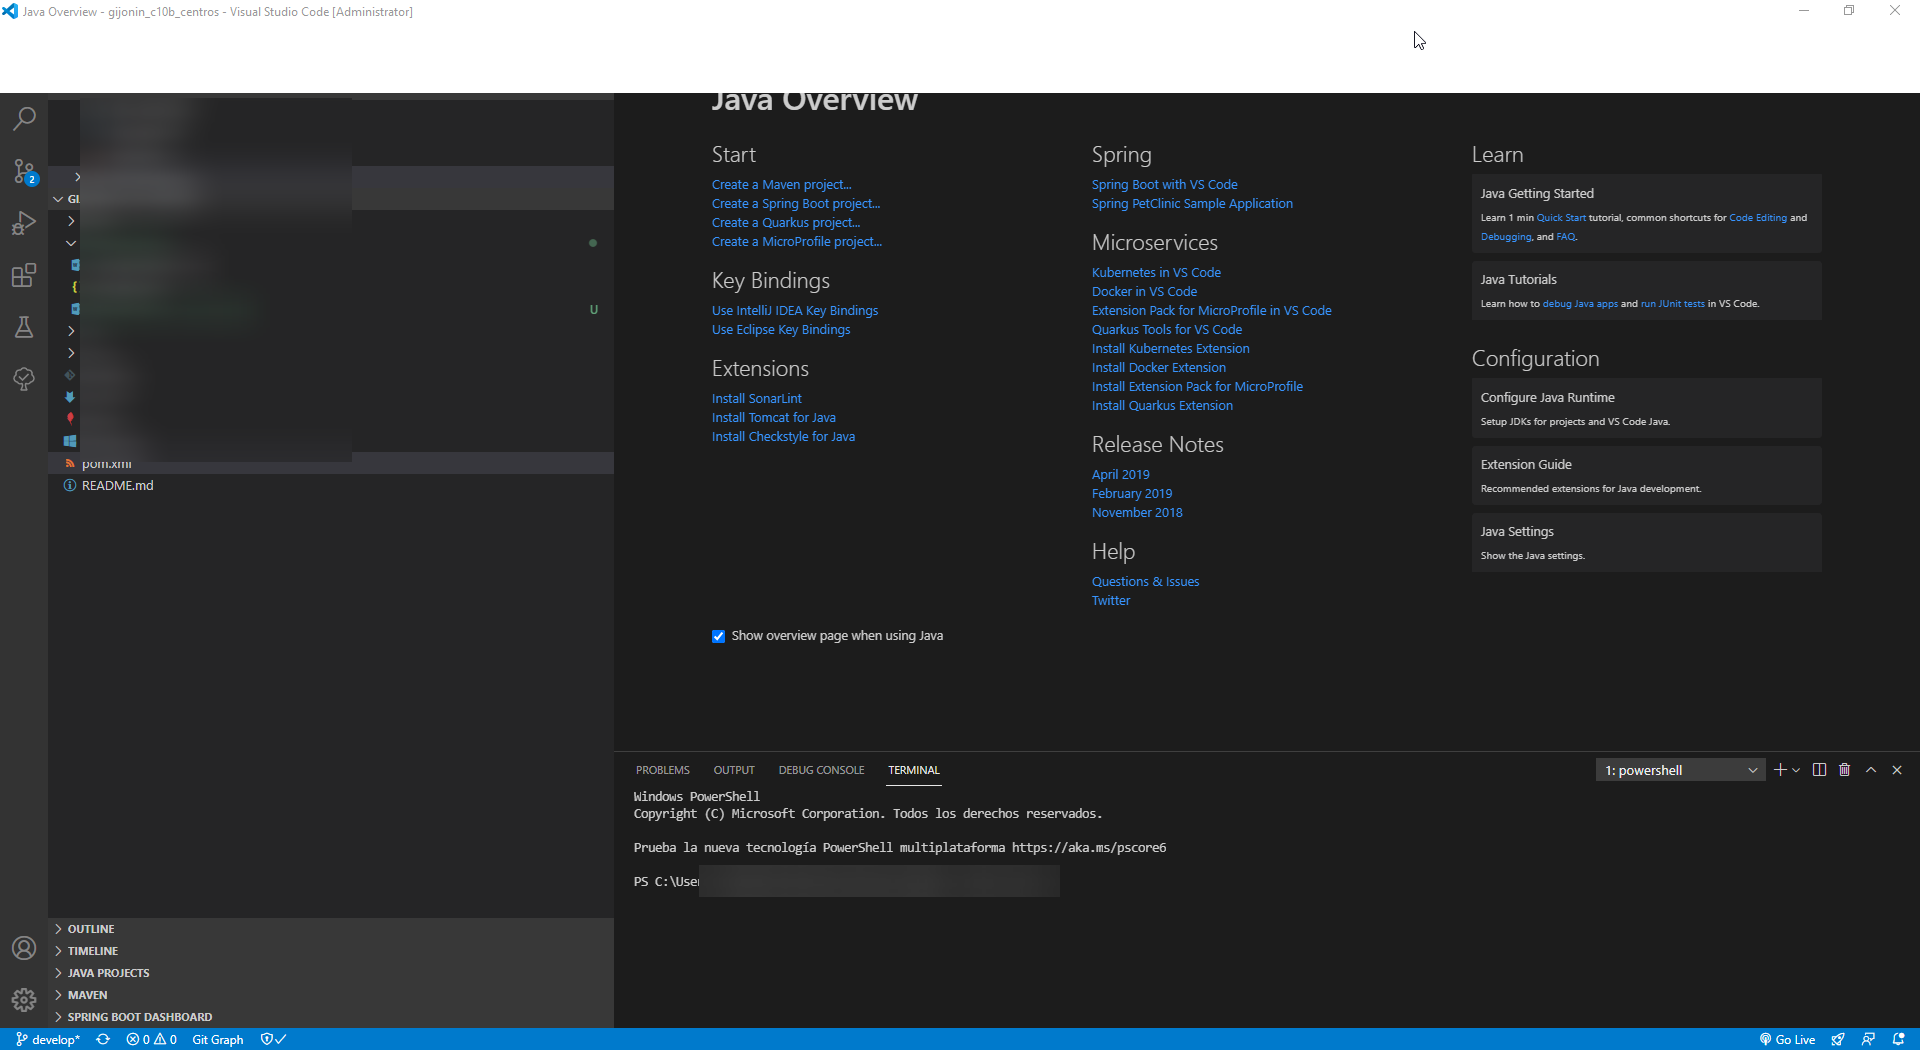Switch to the PROBLEMS tab
This screenshot has width=1920, height=1050.
[x=662, y=770]
